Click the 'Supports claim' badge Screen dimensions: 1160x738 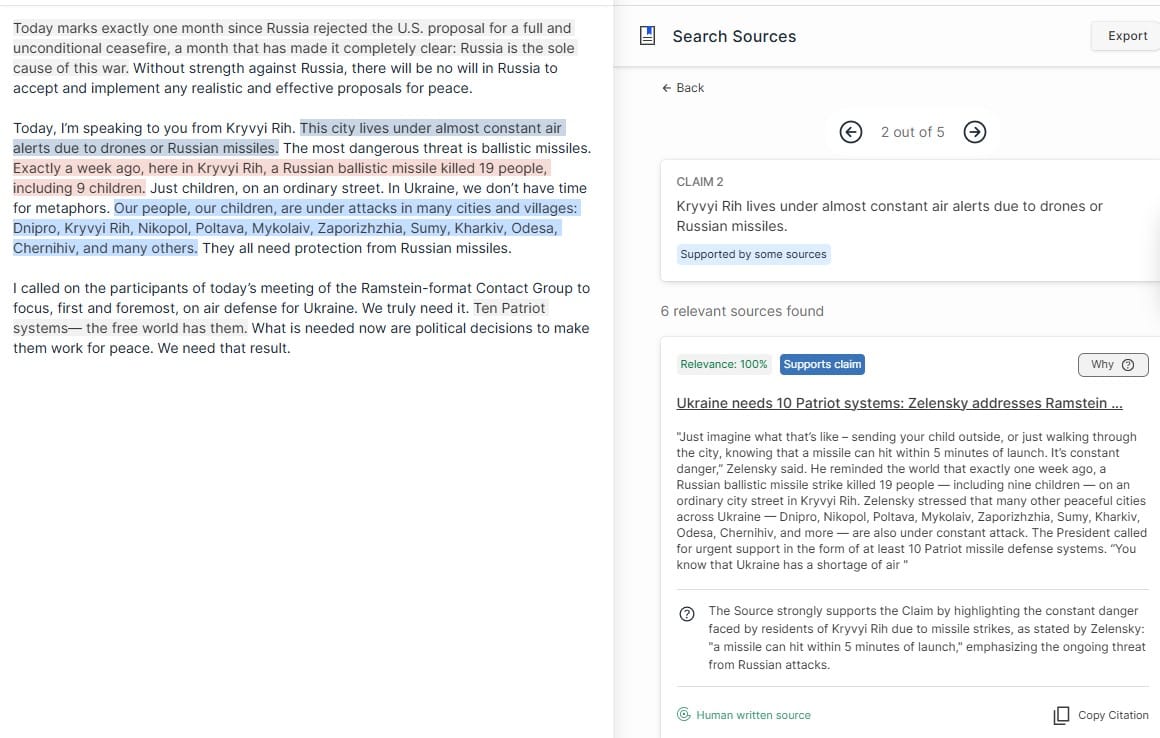[822, 365]
